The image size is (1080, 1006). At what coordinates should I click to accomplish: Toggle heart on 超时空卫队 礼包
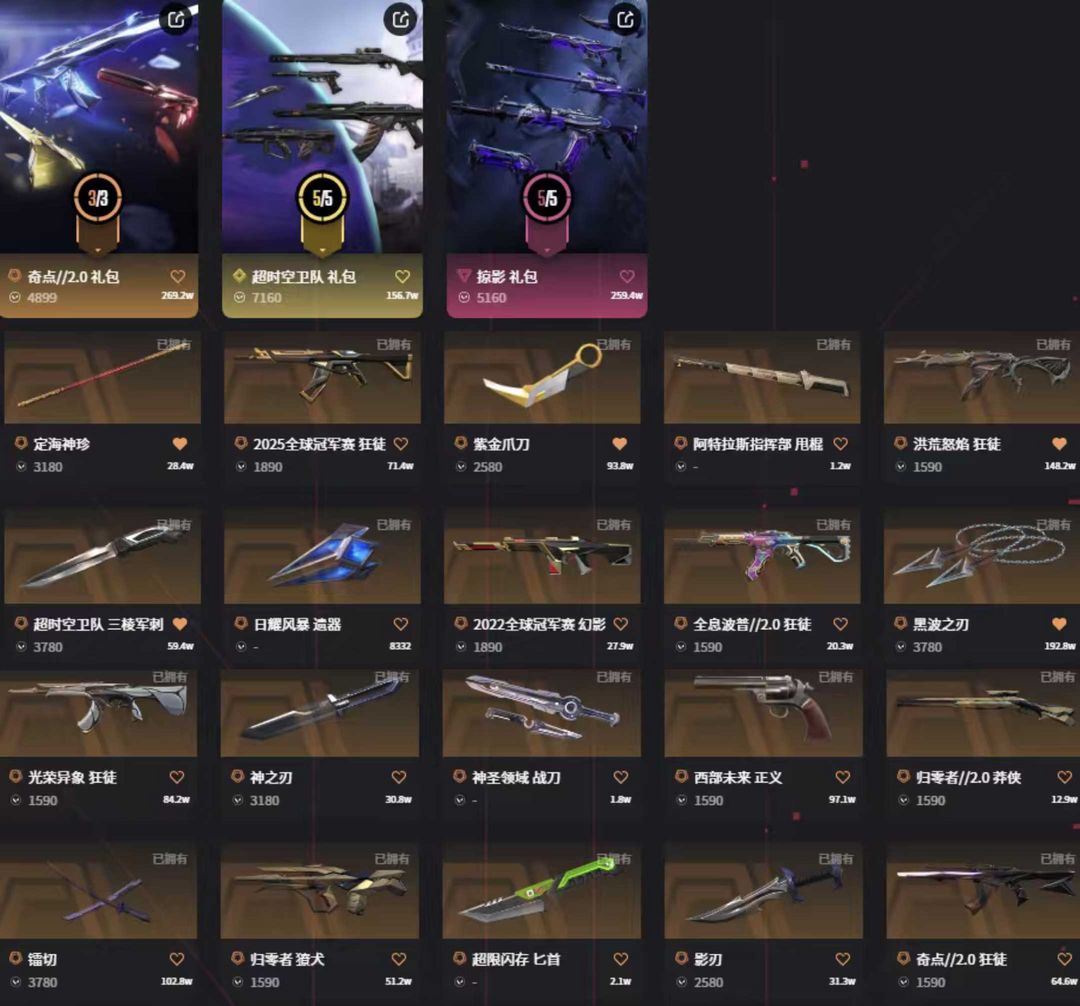[x=402, y=276]
